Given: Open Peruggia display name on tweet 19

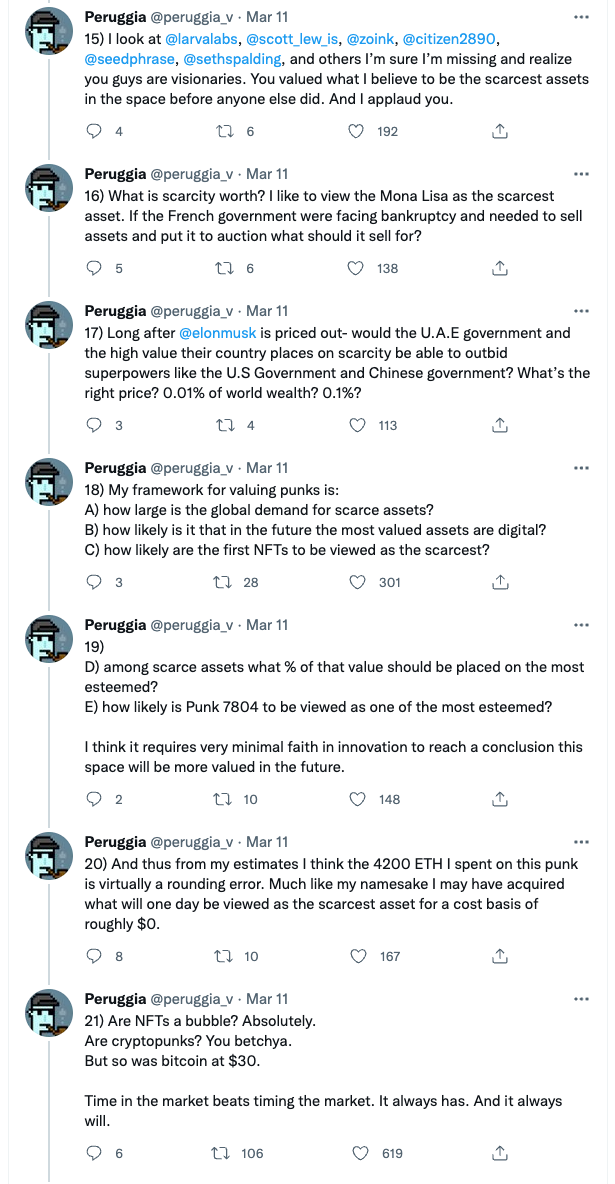Looking at the screenshot, I should 116,624.
